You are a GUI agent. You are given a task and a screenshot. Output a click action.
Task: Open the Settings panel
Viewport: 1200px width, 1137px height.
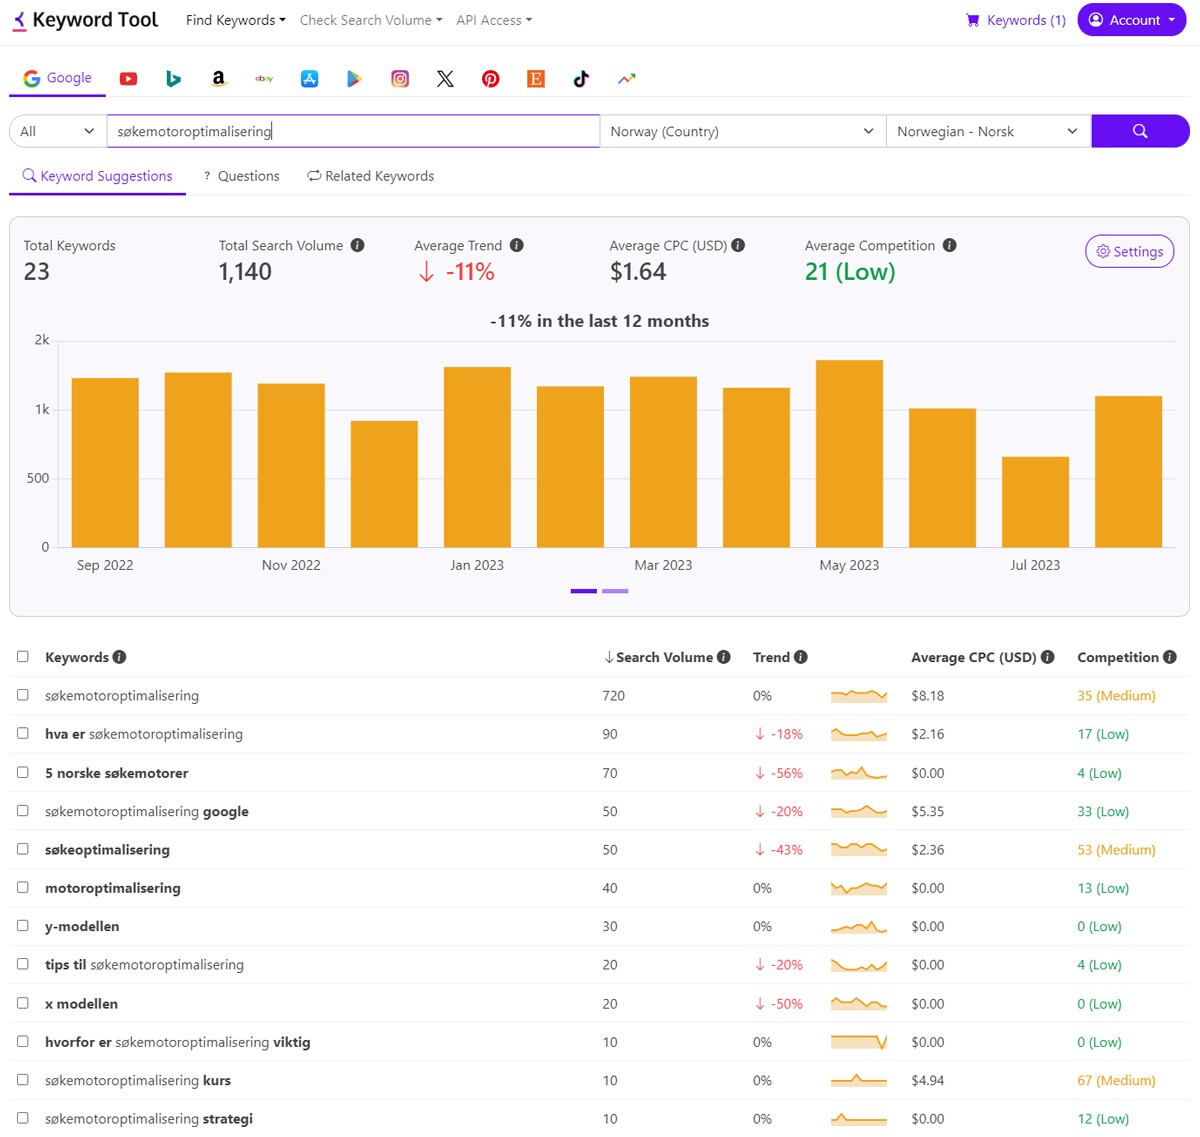tap(1129, 251)
